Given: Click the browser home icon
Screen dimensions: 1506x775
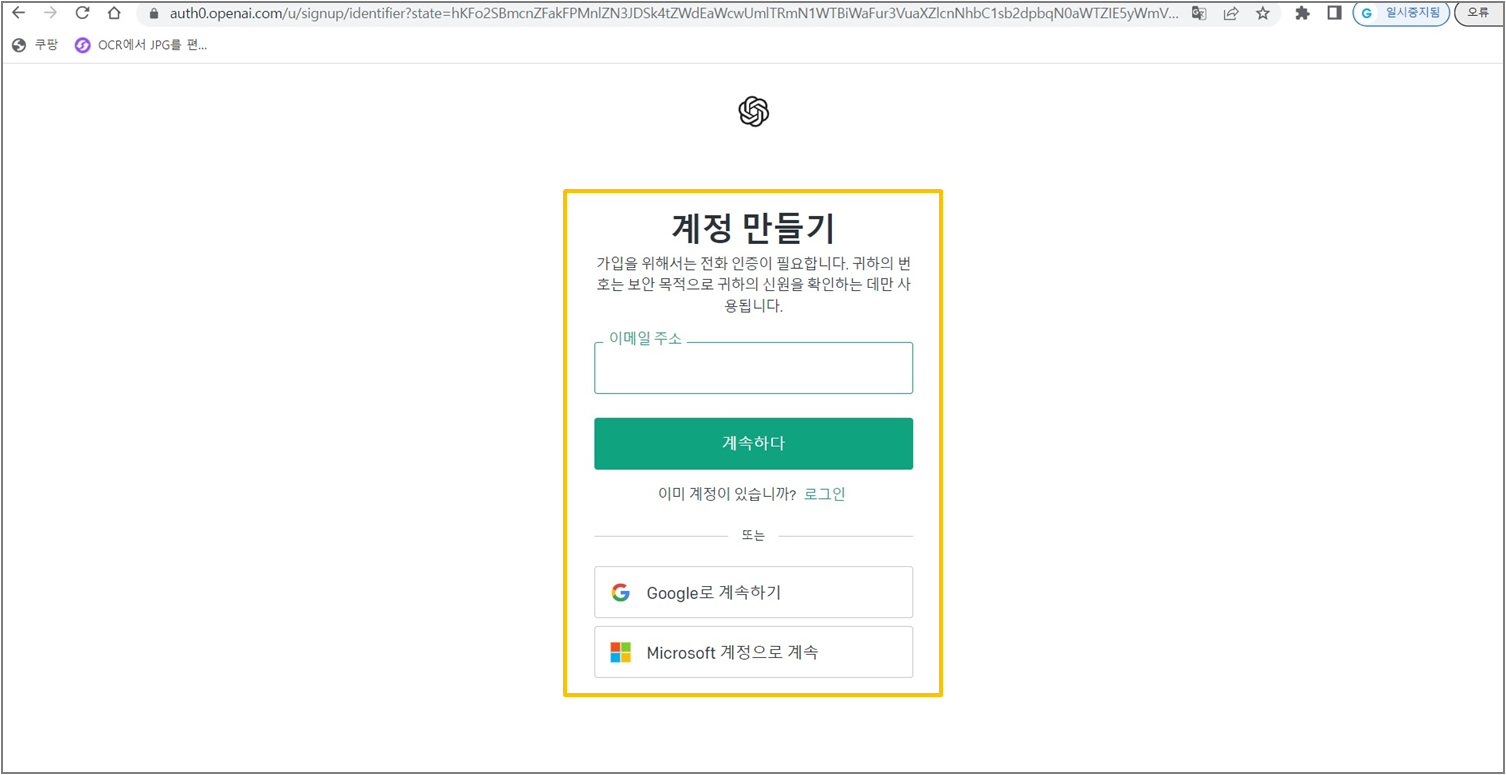Looking at the screenshot, I should point(114,14).
